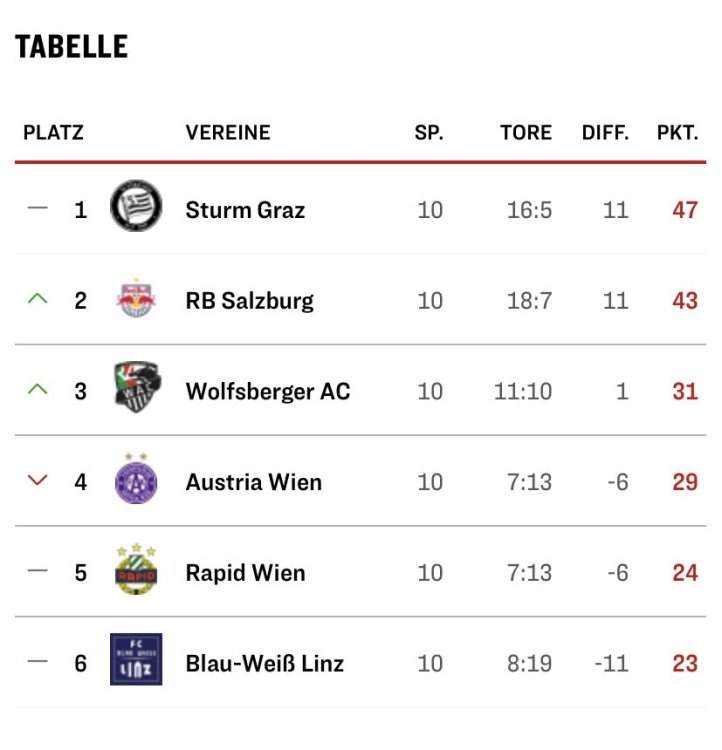The height and width of the screenshot is (750, 722).
Task: Click the Blau-Weiß Linz club logo
Action: (x=136, y=660)
